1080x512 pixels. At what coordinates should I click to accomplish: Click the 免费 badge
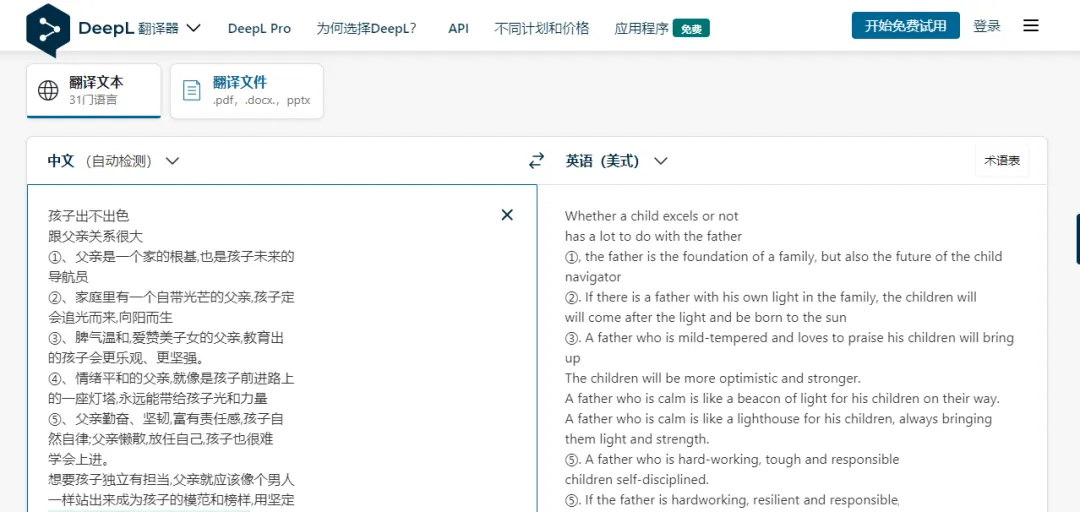692,28
